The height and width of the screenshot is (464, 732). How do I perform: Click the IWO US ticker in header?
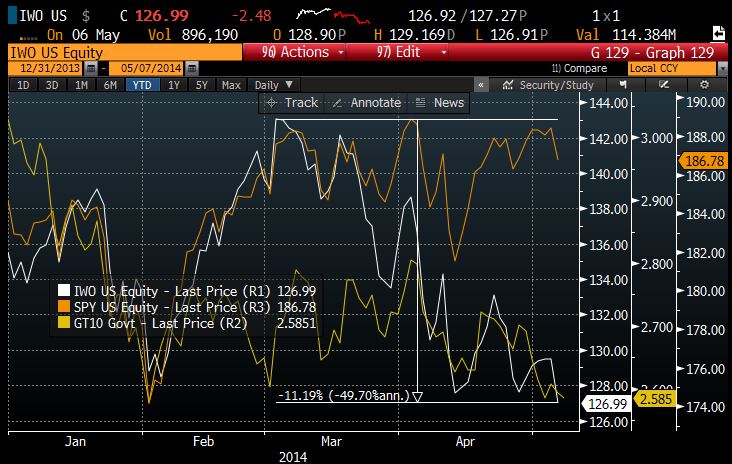(x=43, y=16)
